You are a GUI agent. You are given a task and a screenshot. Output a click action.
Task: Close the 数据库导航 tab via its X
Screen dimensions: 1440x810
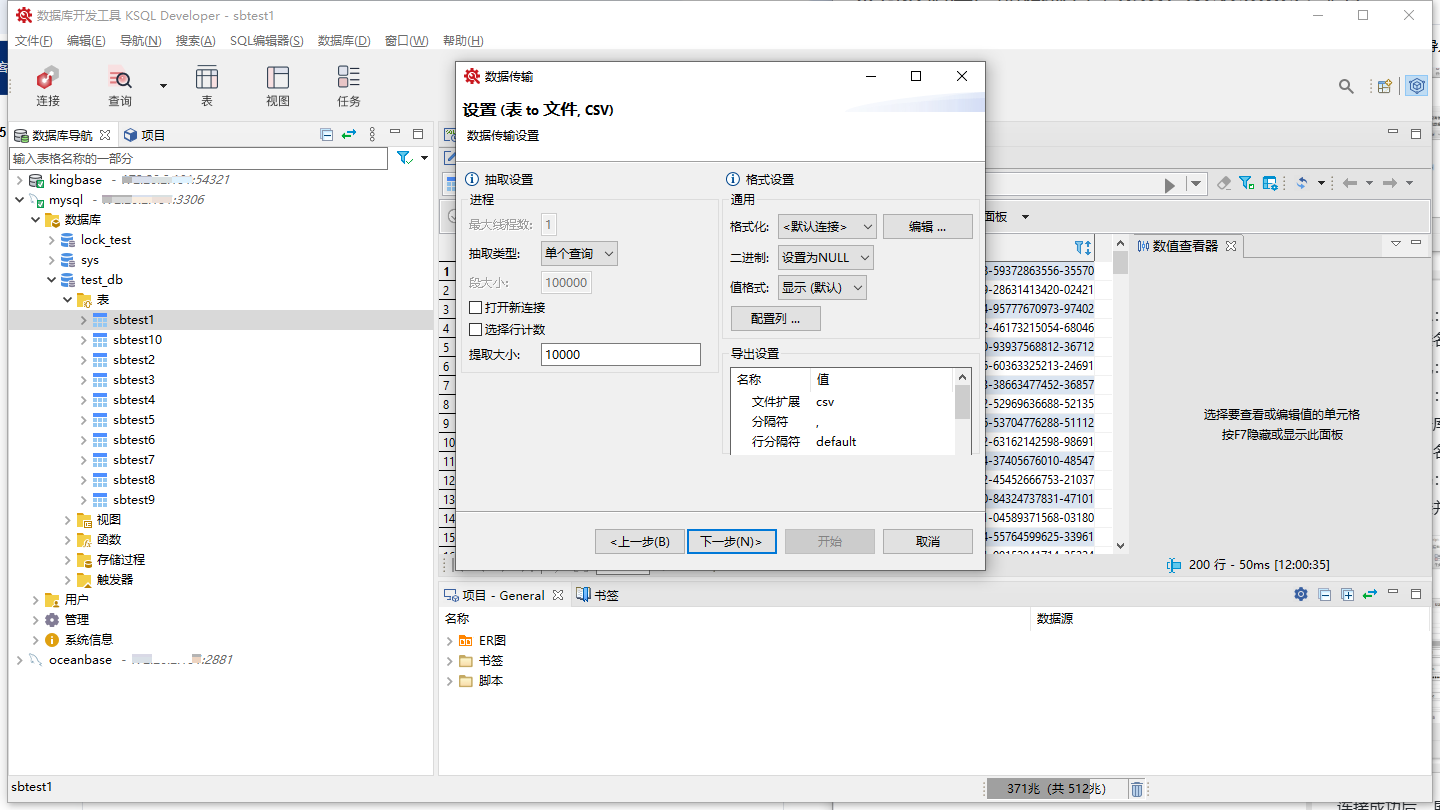(105, 135)
